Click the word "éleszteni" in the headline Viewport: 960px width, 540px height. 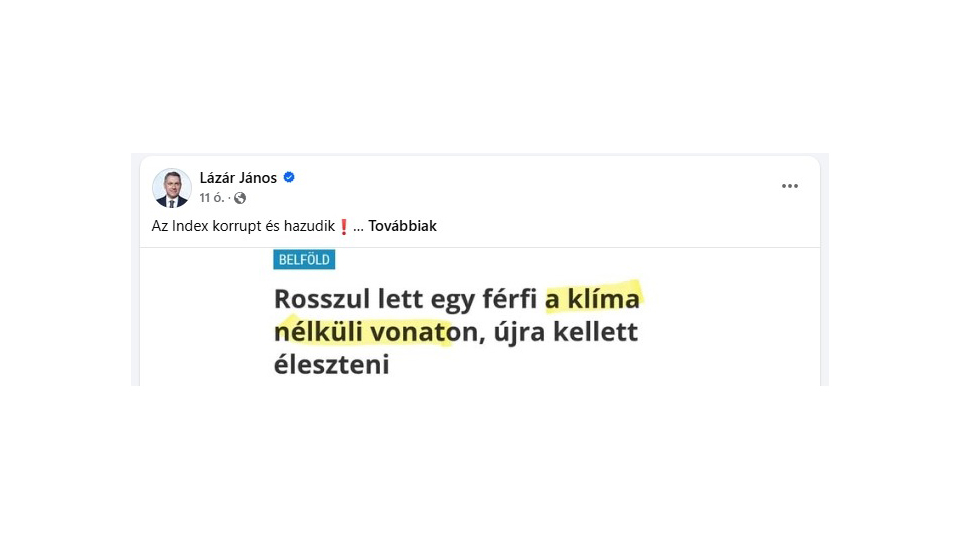[331, 366]
